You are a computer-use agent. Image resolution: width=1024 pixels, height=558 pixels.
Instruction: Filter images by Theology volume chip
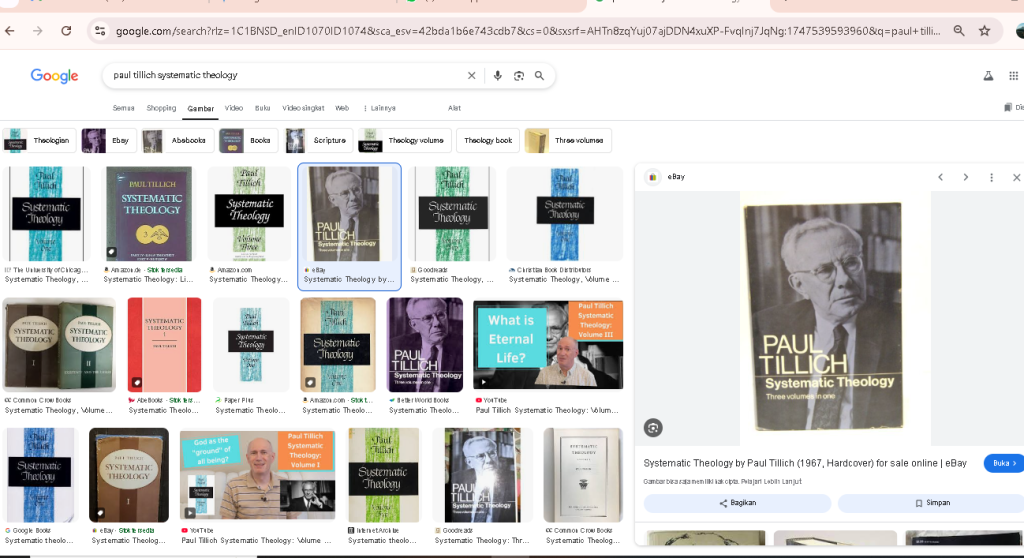point(404,140)
